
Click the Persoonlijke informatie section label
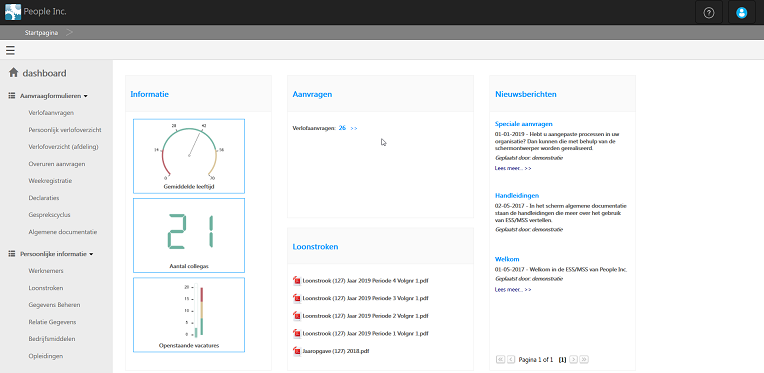(53, 254)
